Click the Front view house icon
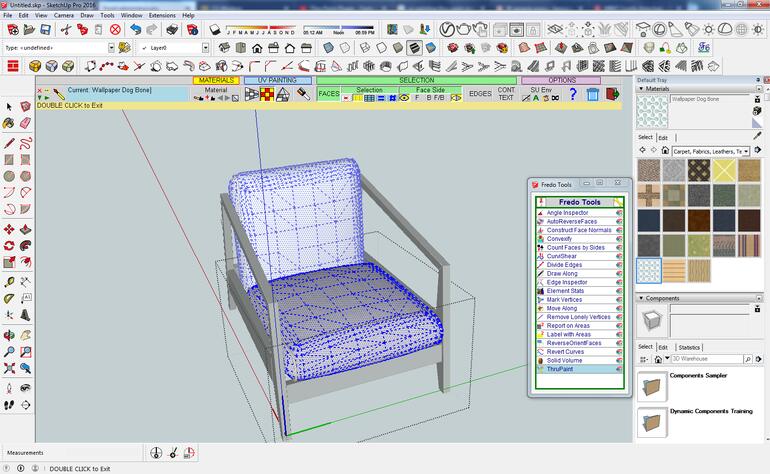770x474 pixels. coord(257,48)
